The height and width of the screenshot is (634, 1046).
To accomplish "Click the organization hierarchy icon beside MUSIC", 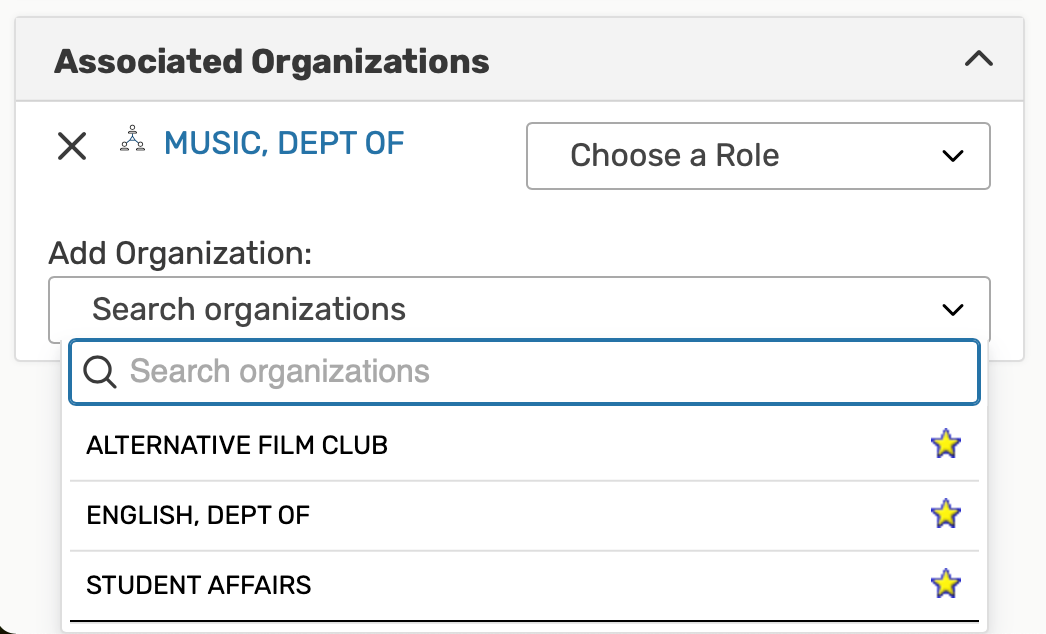I will point(132,140).
